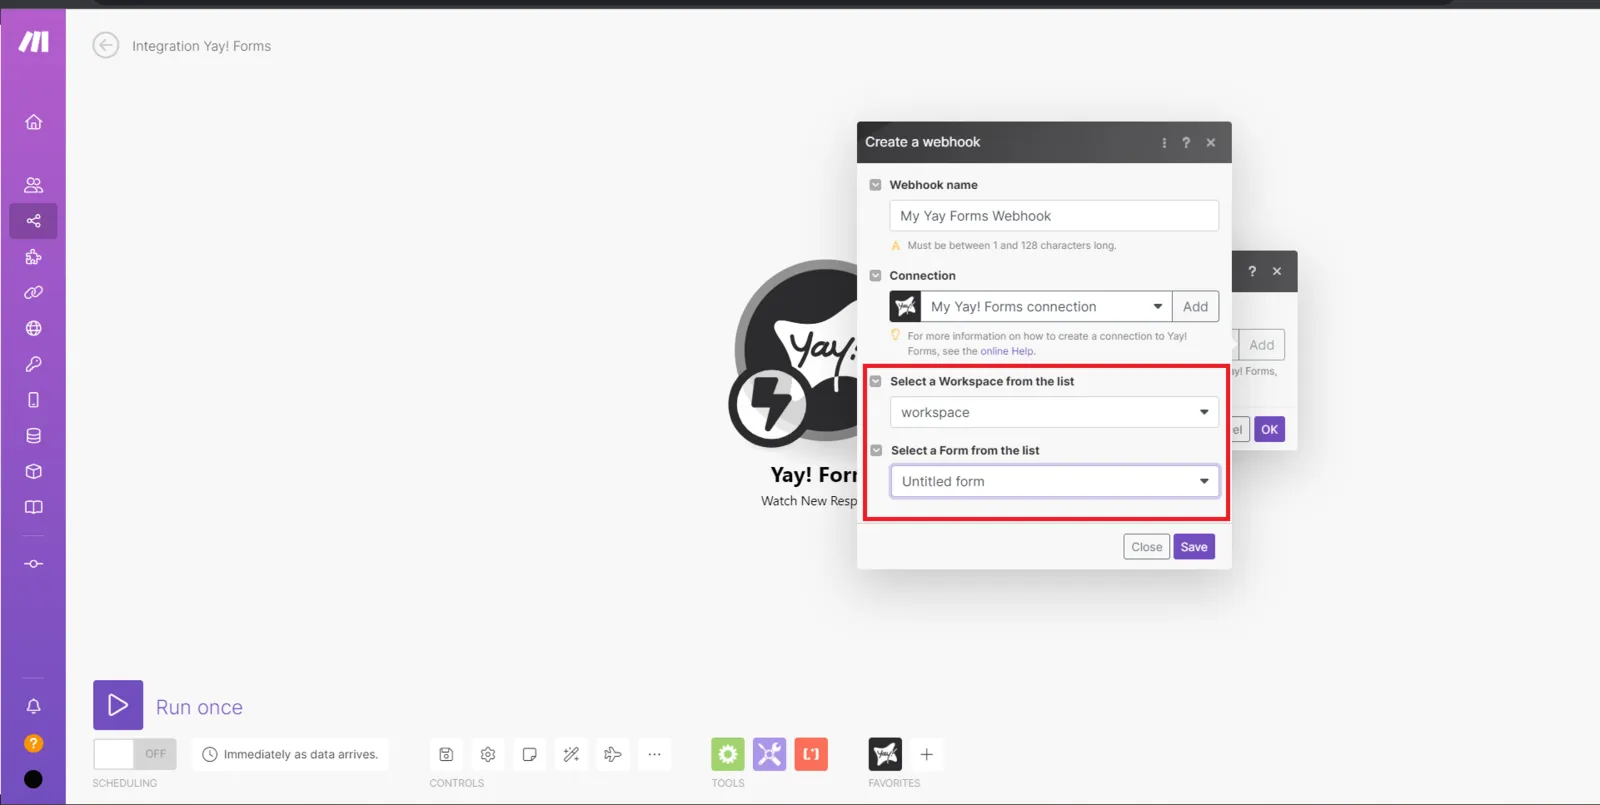Viewport: 1600px width, 805px height.
Task: Follow the online Help link
Action: pos(1007,351)
